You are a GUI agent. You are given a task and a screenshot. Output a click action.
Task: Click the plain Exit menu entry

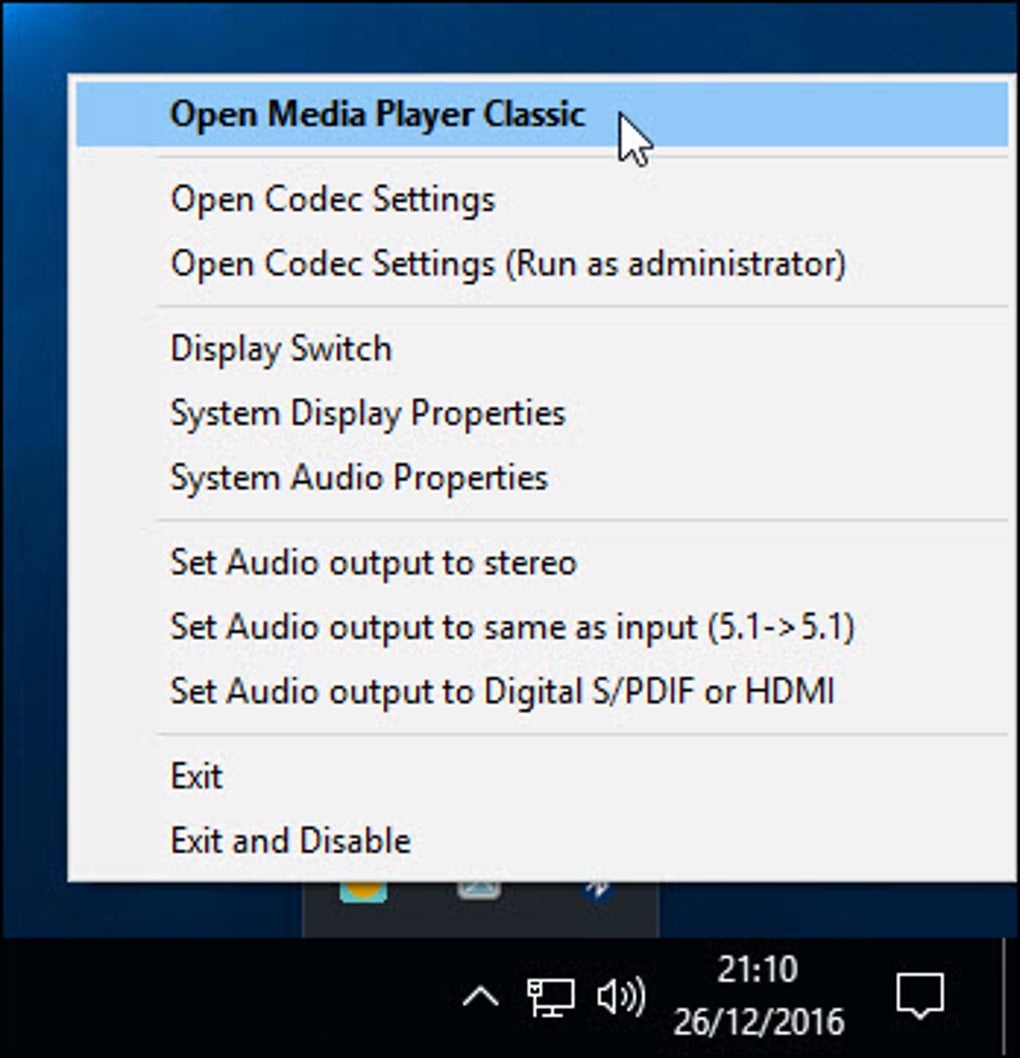point(196,776)
